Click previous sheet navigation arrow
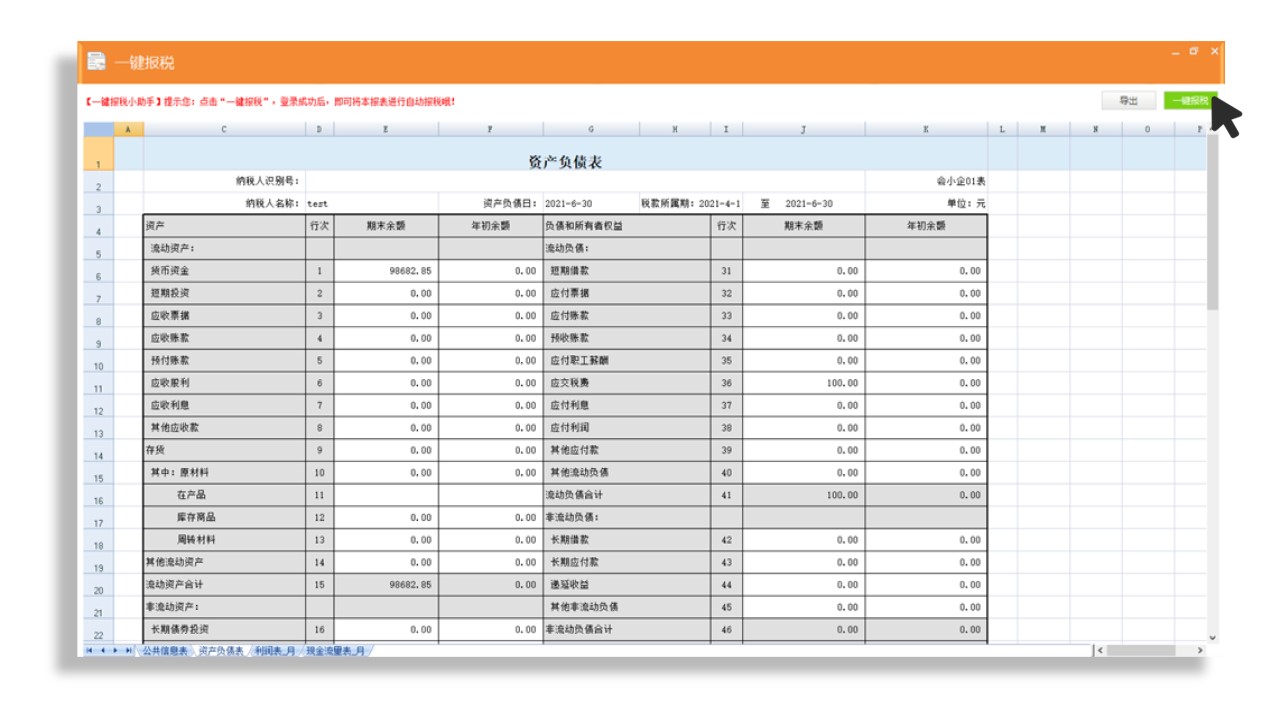The image size is (1280, 720). [102, 651]
